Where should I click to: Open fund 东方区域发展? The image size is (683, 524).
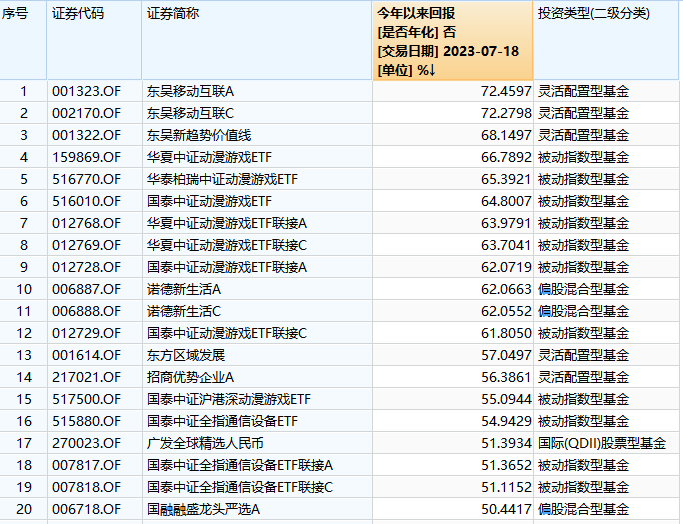(186, 355)
